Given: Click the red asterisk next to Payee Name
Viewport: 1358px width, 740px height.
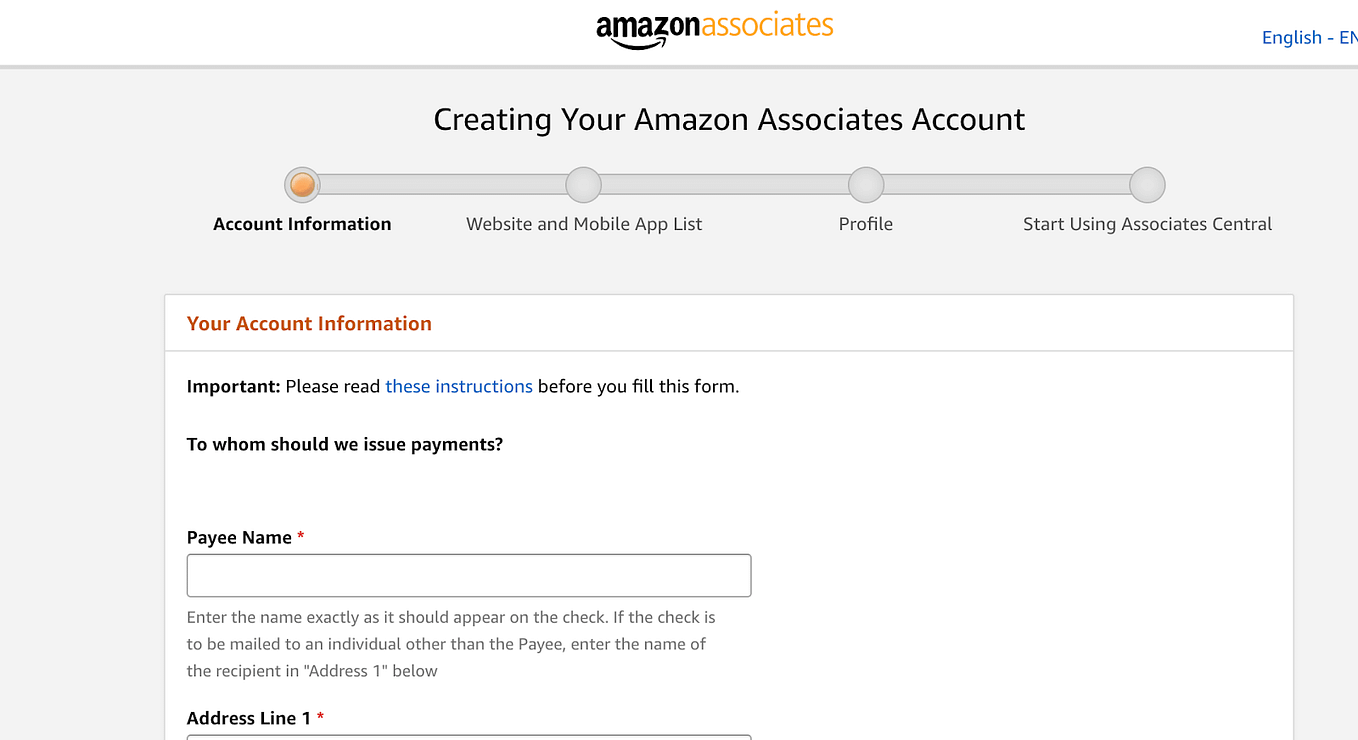Looking at the screenshot, I should (x=300, y=537).
